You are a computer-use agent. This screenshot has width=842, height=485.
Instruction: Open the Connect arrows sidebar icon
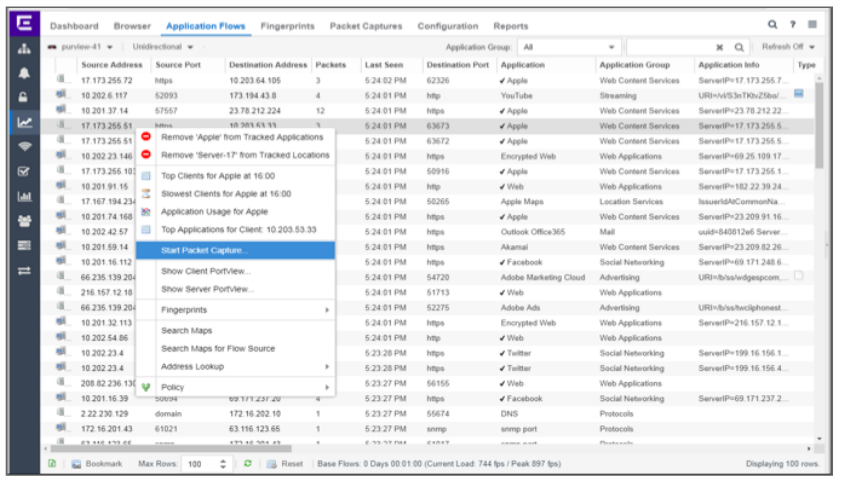(24, 271)
